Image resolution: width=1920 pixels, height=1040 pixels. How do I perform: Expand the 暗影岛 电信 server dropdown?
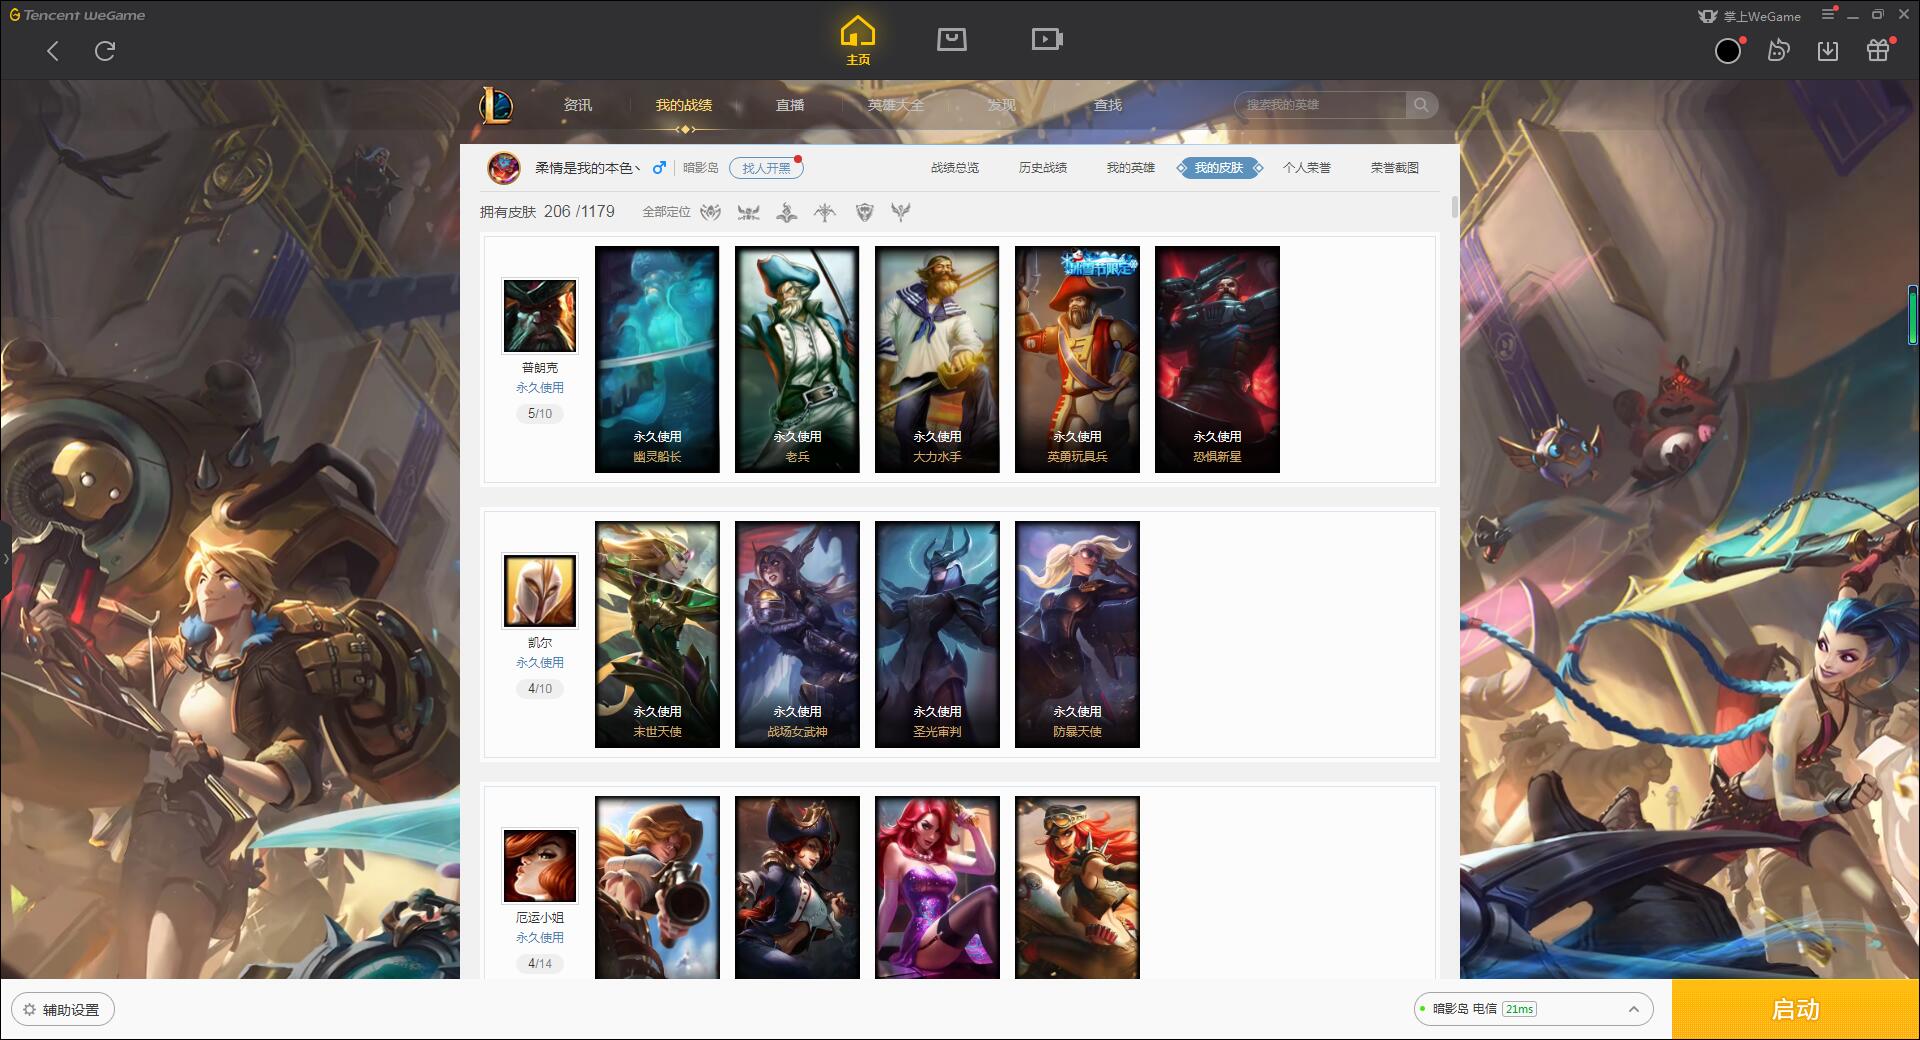click(x=1532, y=1009)
